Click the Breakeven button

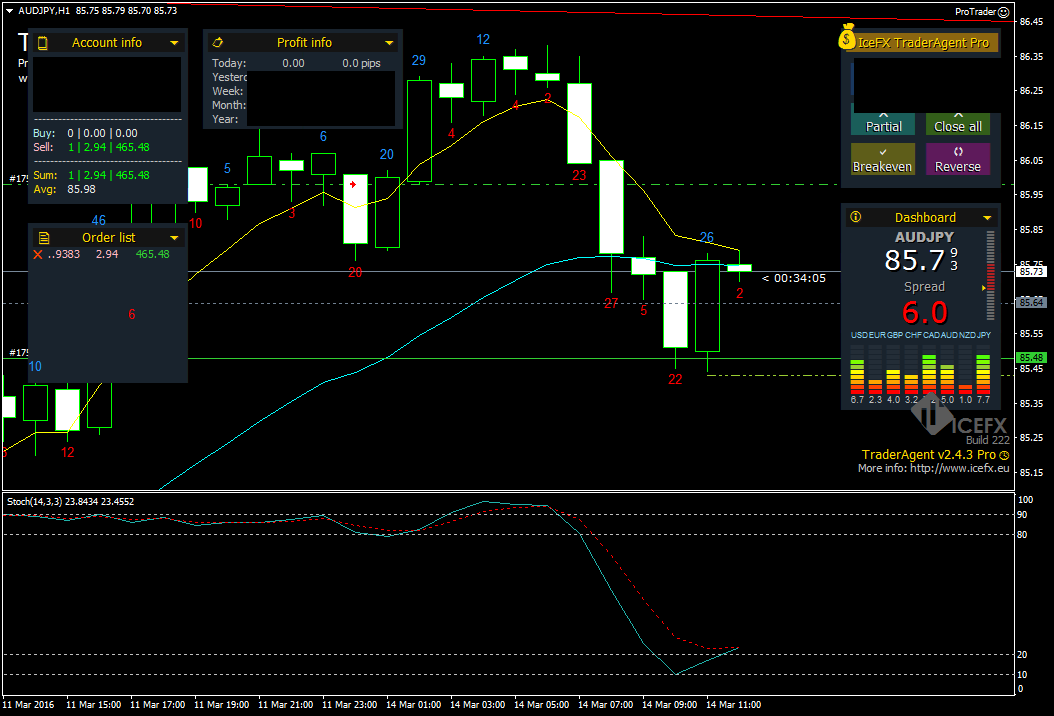[883, 159]
